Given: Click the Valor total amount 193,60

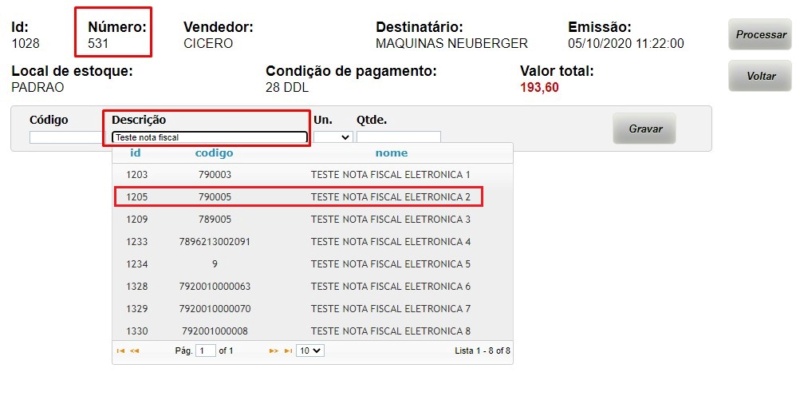Looking at the screenshot, I should pyautogui.click(x=539, y=87).
